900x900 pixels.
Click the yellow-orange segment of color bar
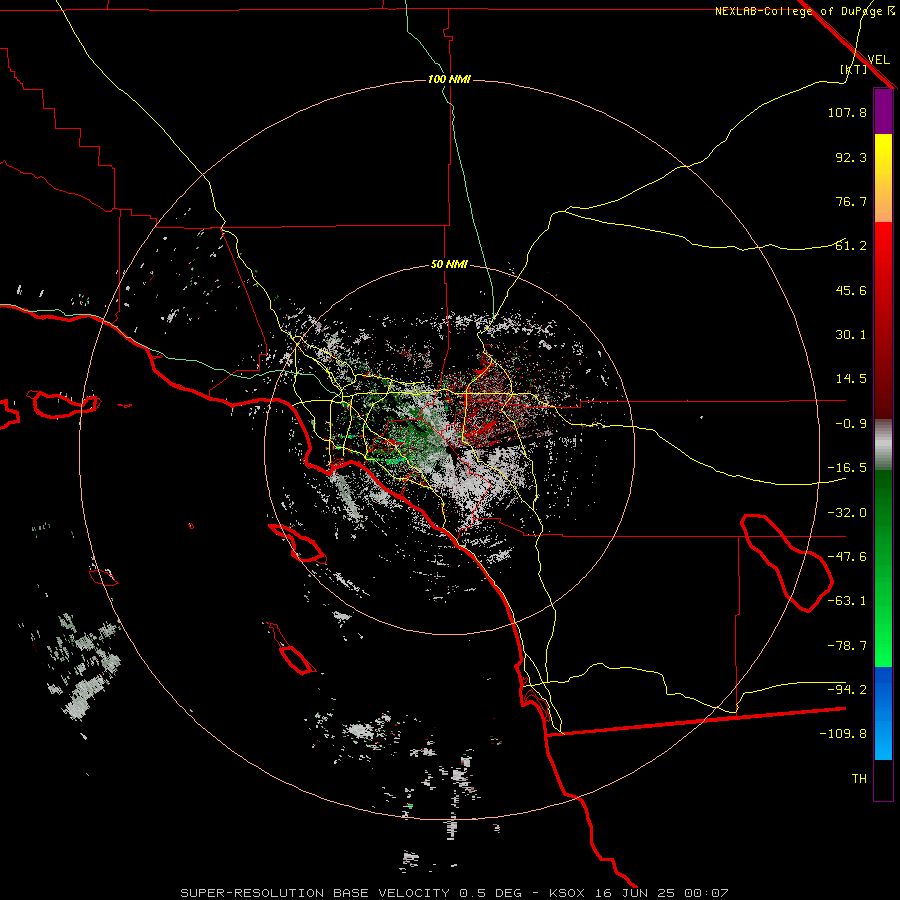click(883, 178)
